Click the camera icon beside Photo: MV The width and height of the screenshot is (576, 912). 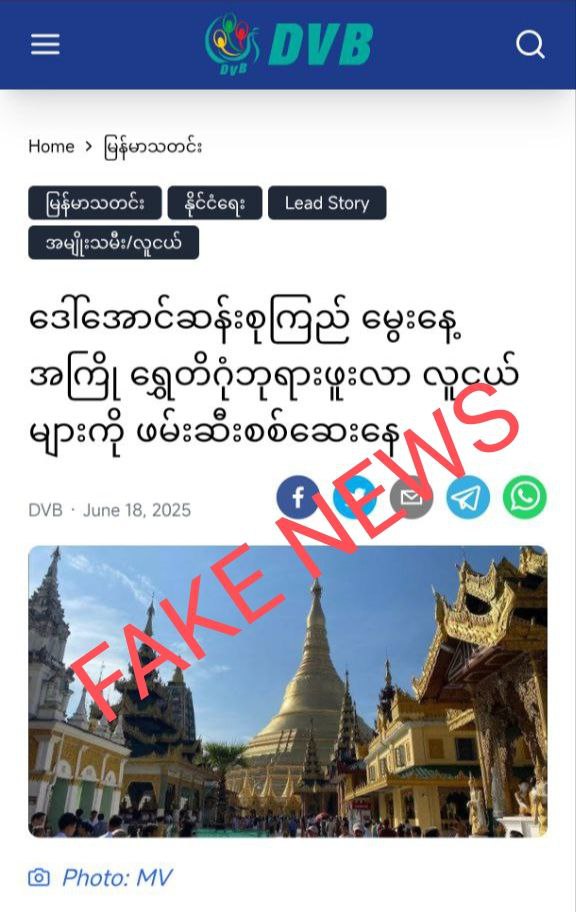[x=39, y=877]
